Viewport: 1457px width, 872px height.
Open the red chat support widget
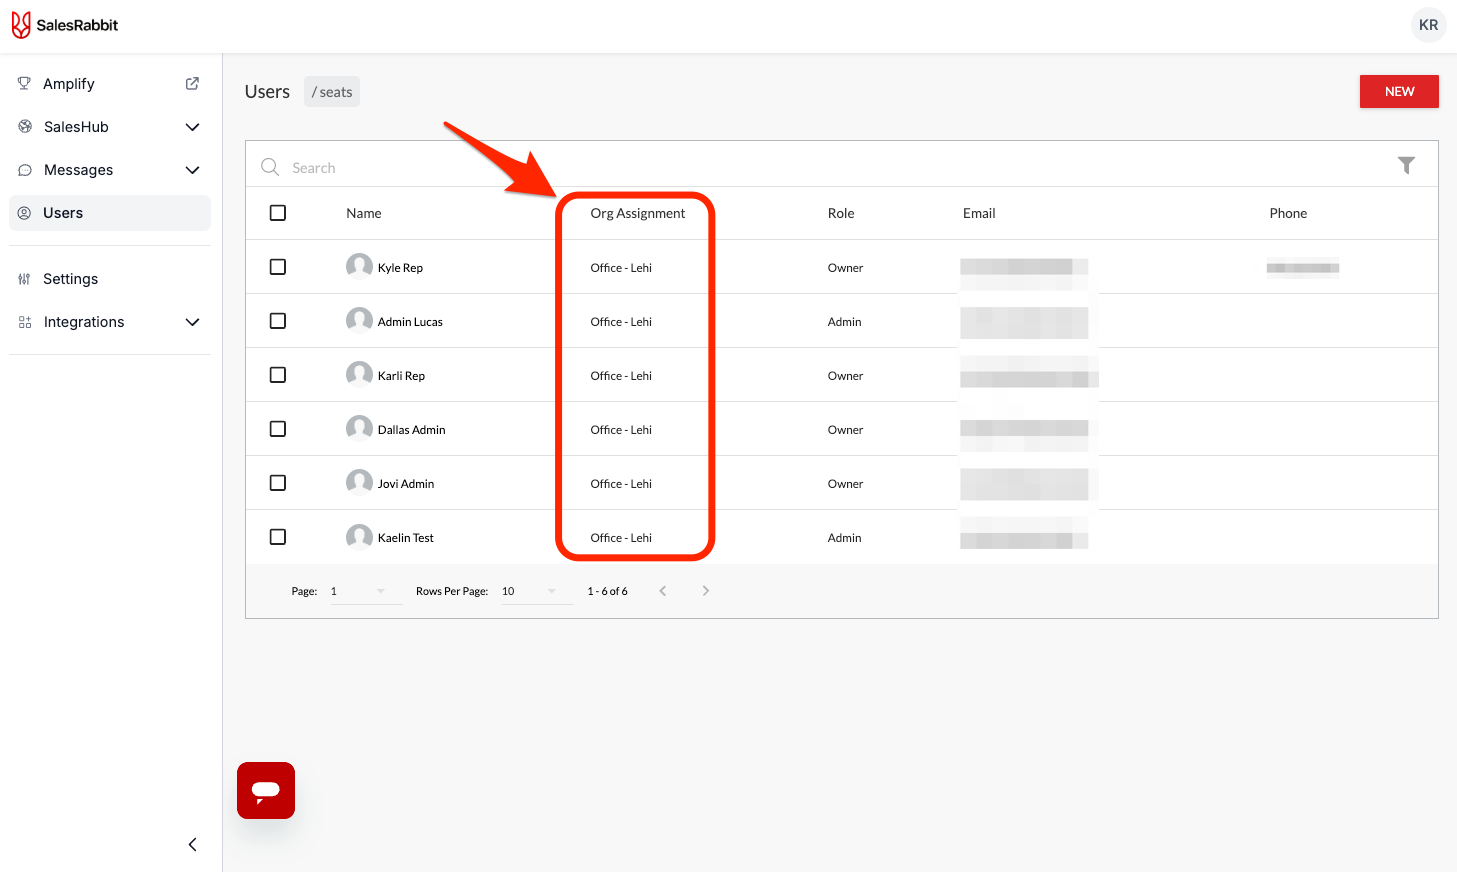click(x=266, y=790)
